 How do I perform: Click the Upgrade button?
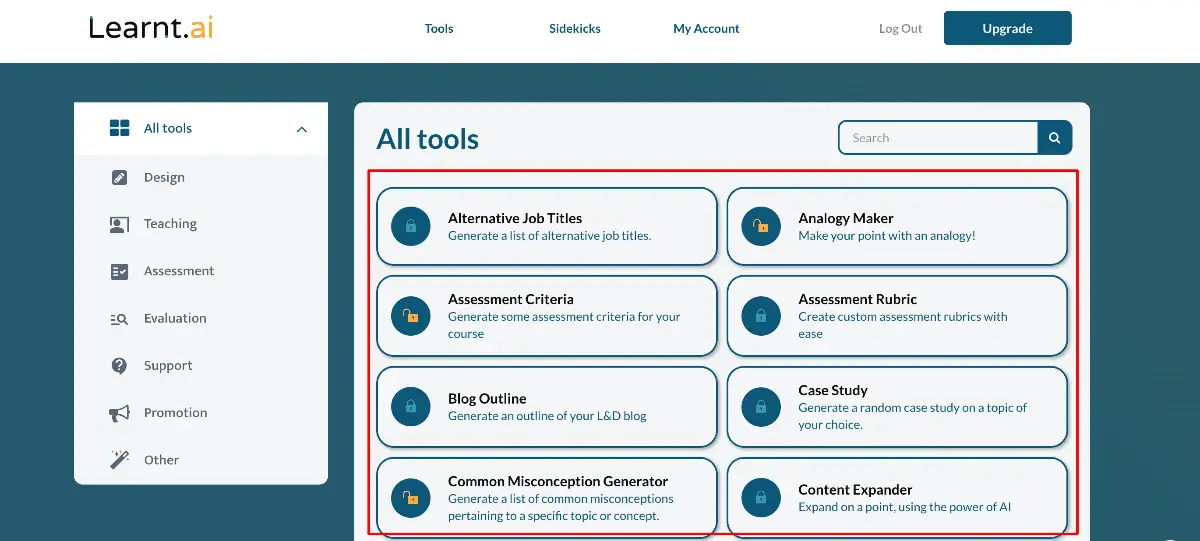(1007, 28)
